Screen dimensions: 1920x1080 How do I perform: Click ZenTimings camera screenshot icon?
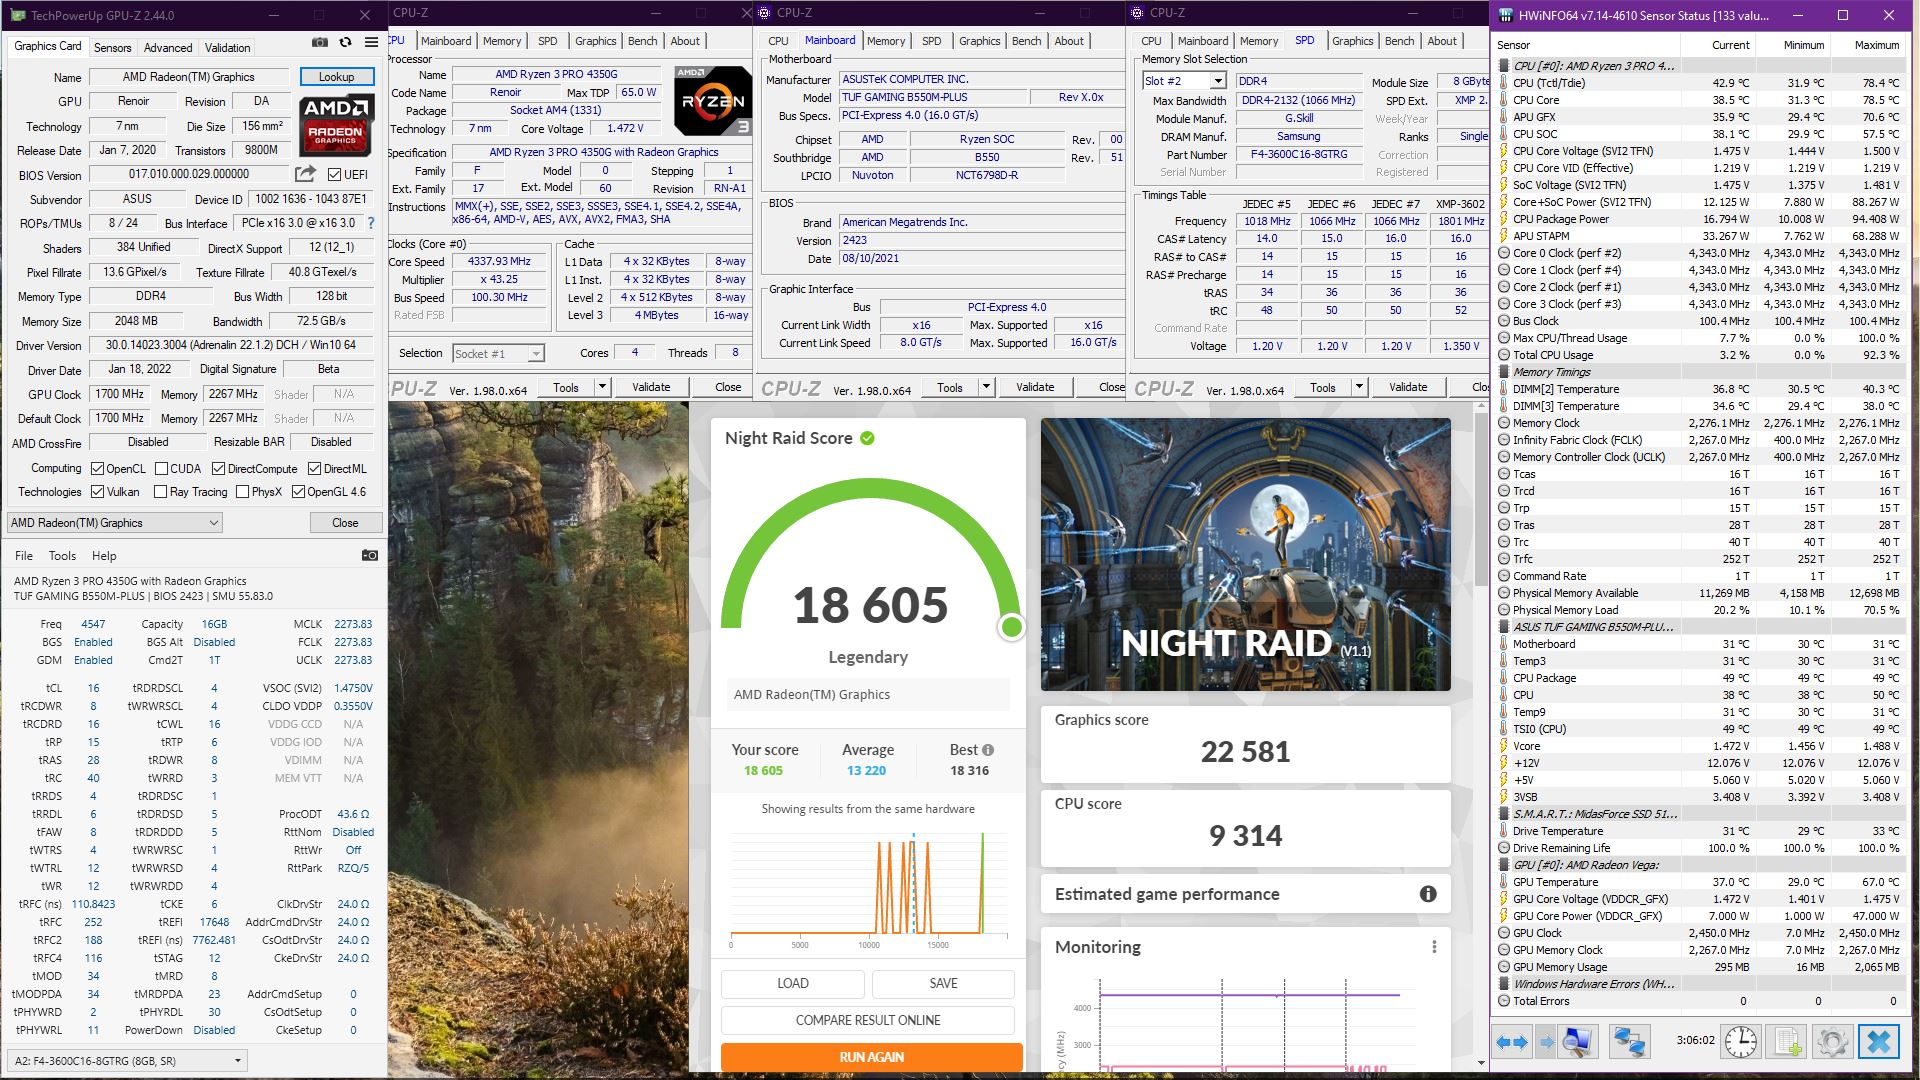[370, 555]
